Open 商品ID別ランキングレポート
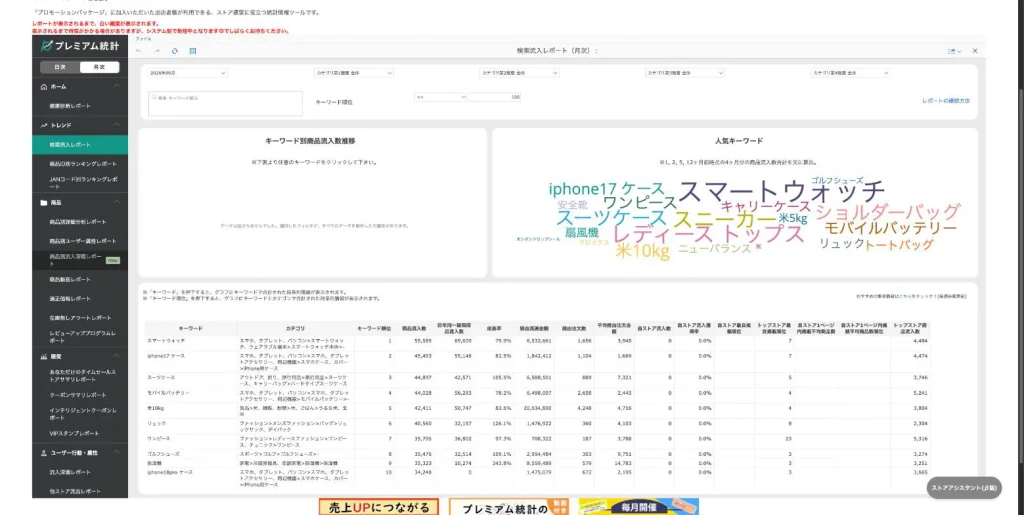 [x=83, y=164]
